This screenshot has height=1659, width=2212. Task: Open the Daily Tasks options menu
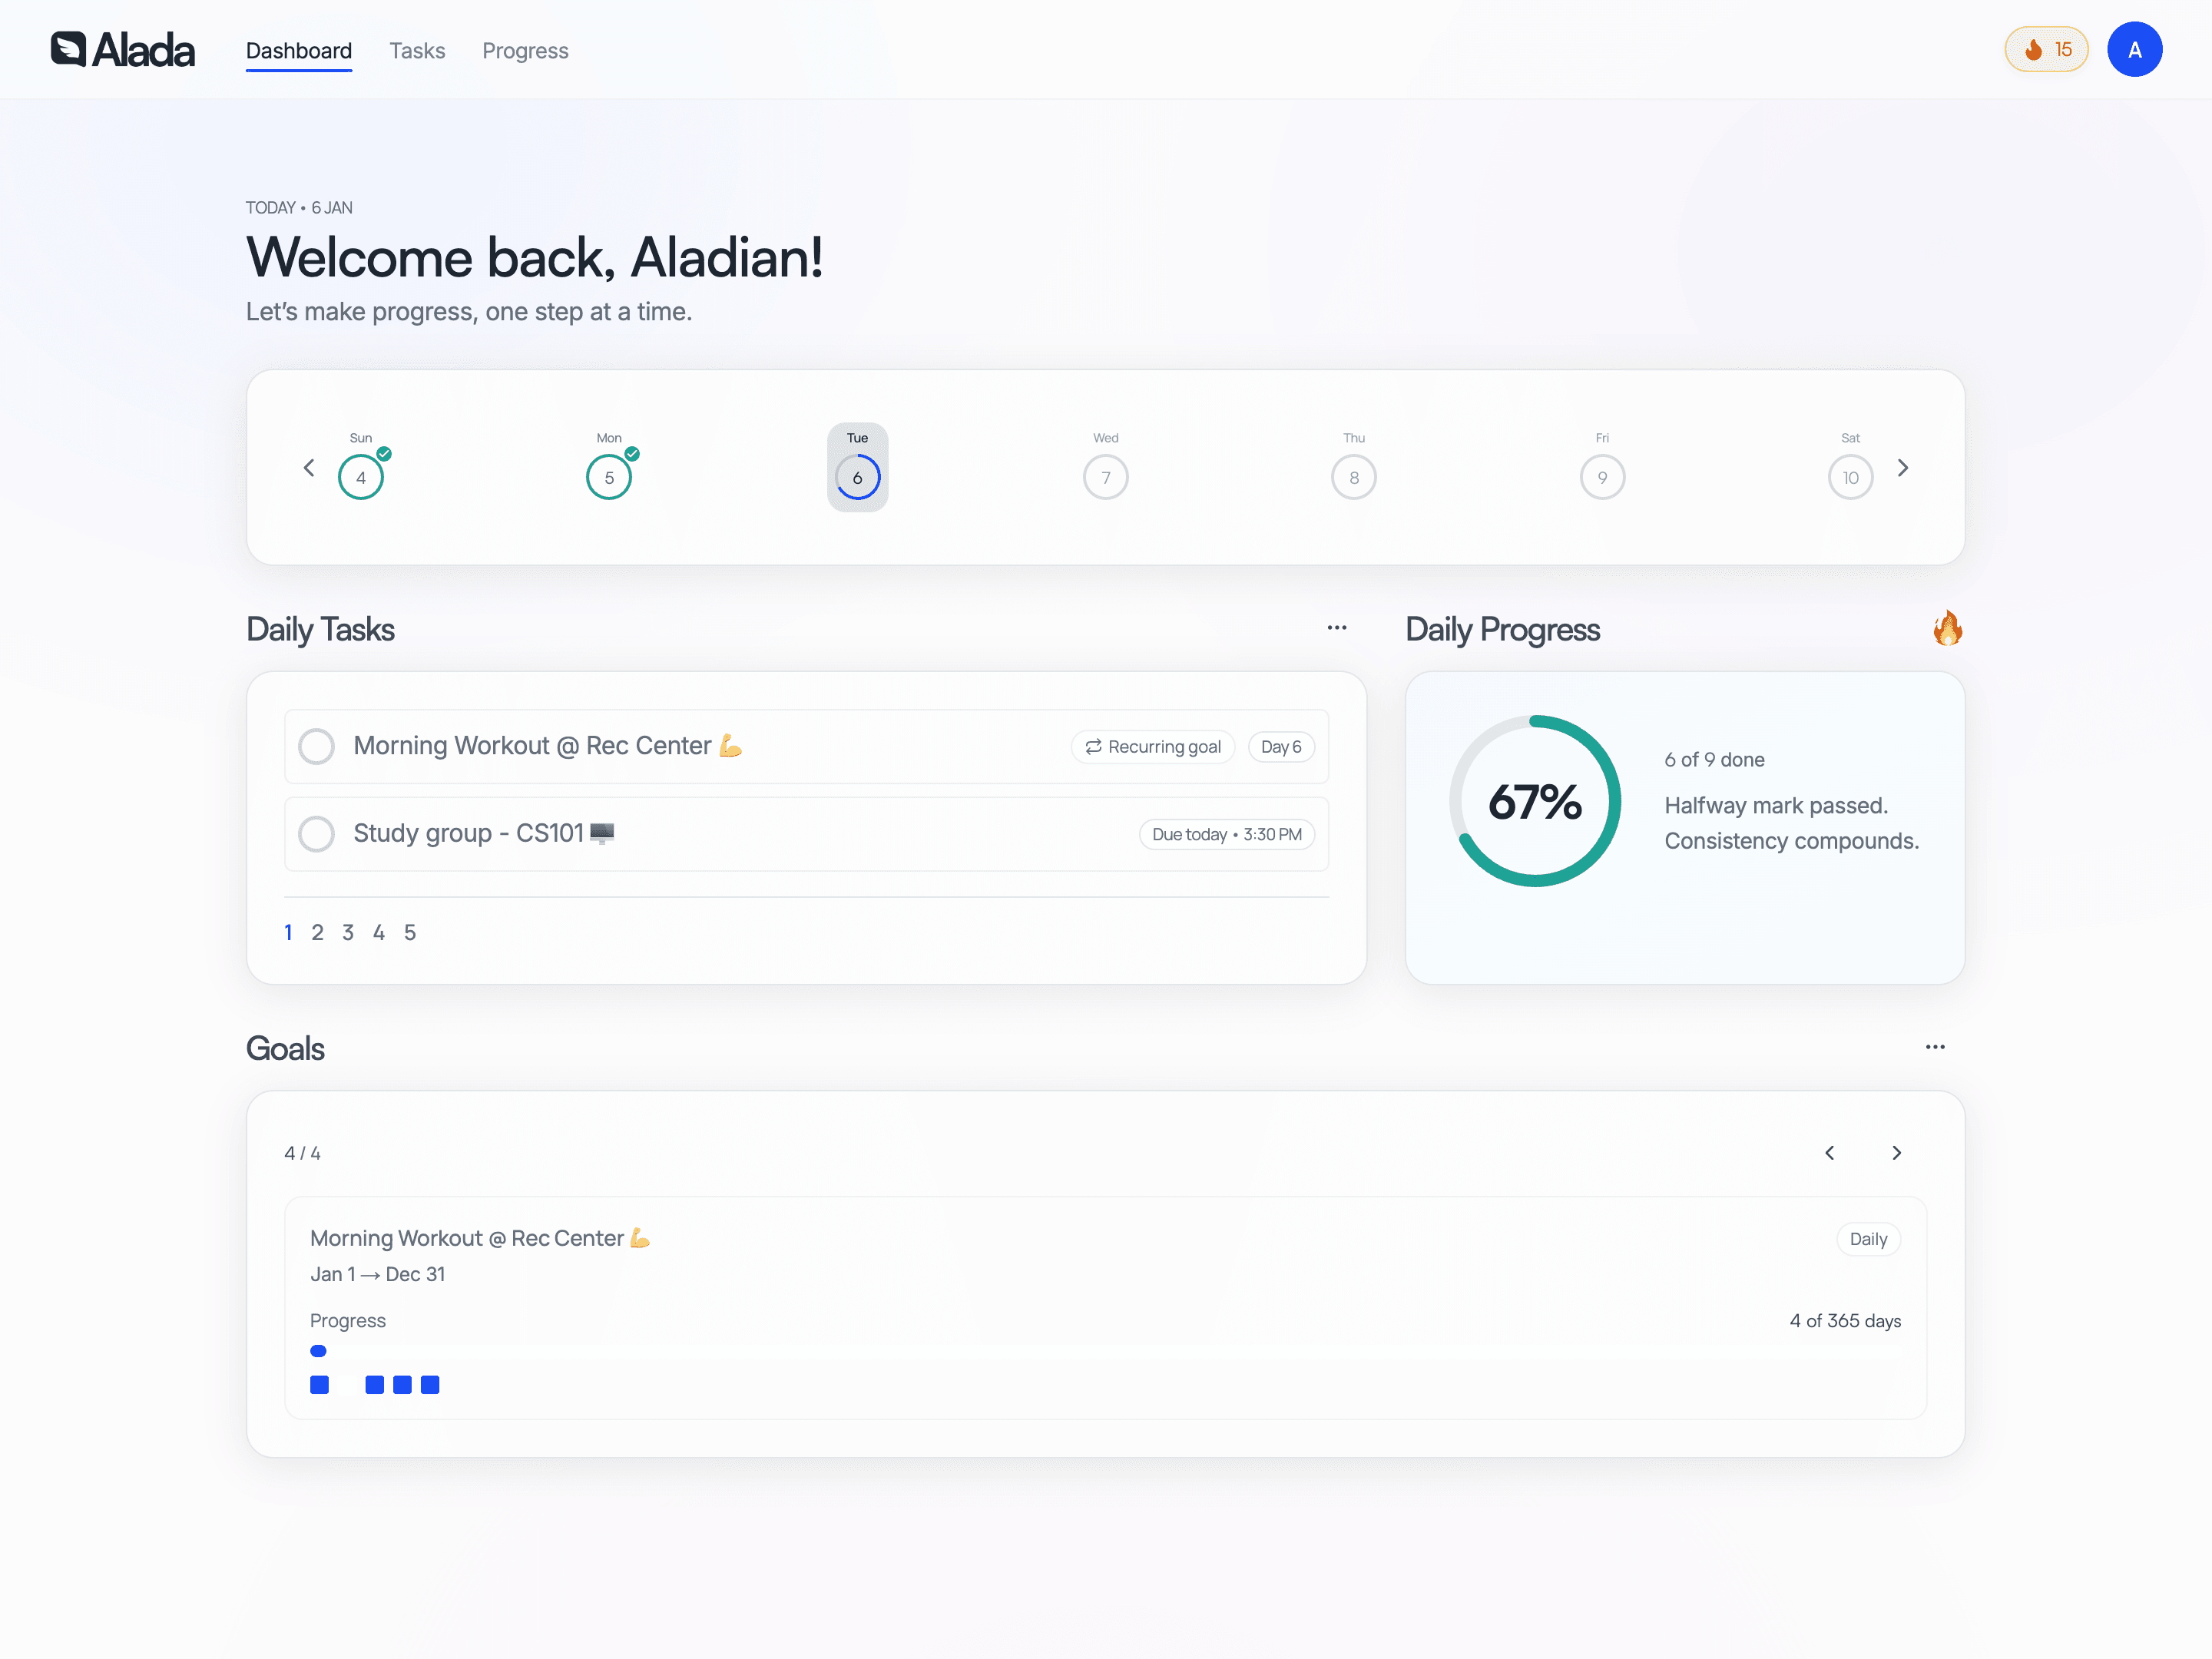click(x=1337, y=627)
